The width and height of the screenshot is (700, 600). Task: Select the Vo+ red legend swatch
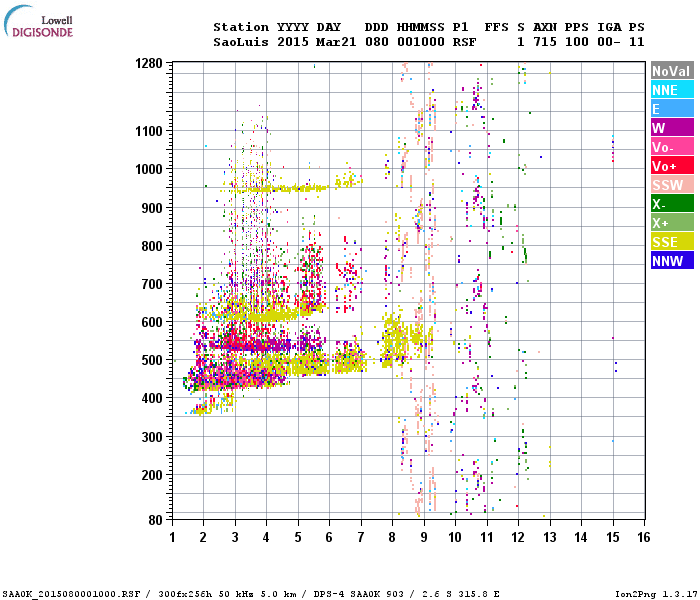(672, 166)
